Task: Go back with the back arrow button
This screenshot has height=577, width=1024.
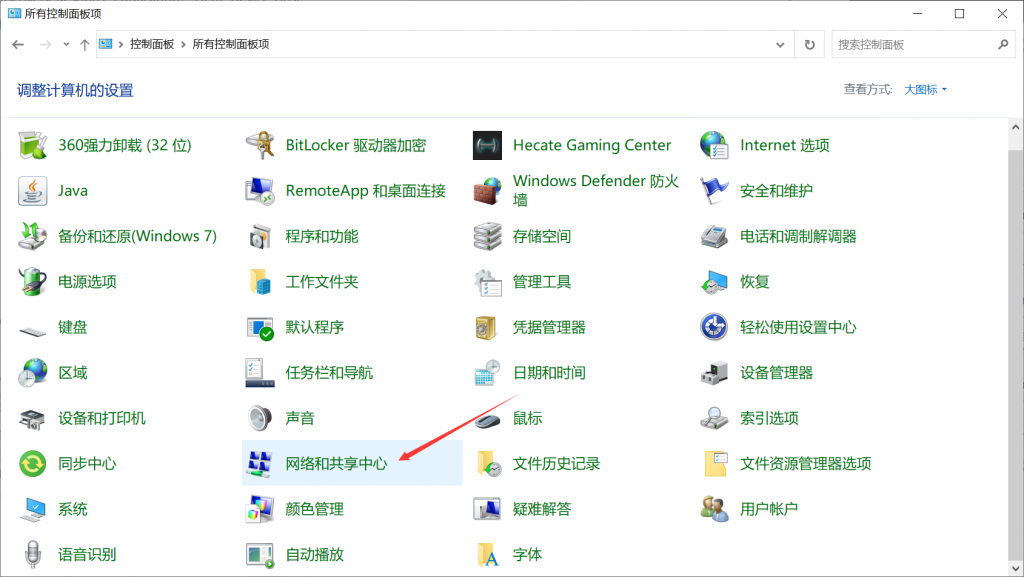Action: [18, 44]
